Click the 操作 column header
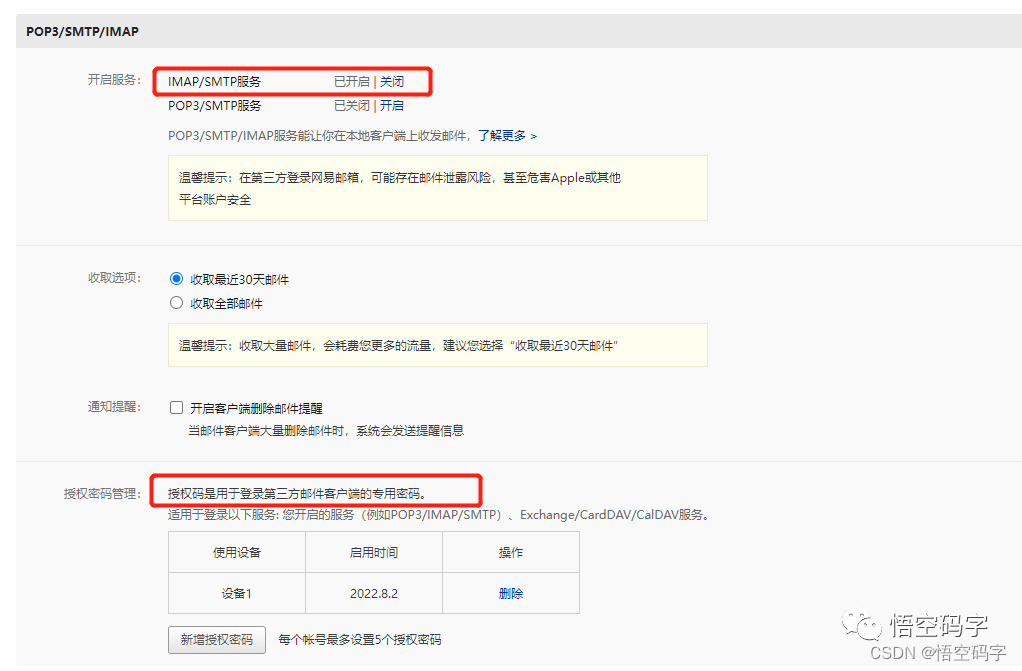The width and height of the screenshot is (1022, 671). pos(510,552)
